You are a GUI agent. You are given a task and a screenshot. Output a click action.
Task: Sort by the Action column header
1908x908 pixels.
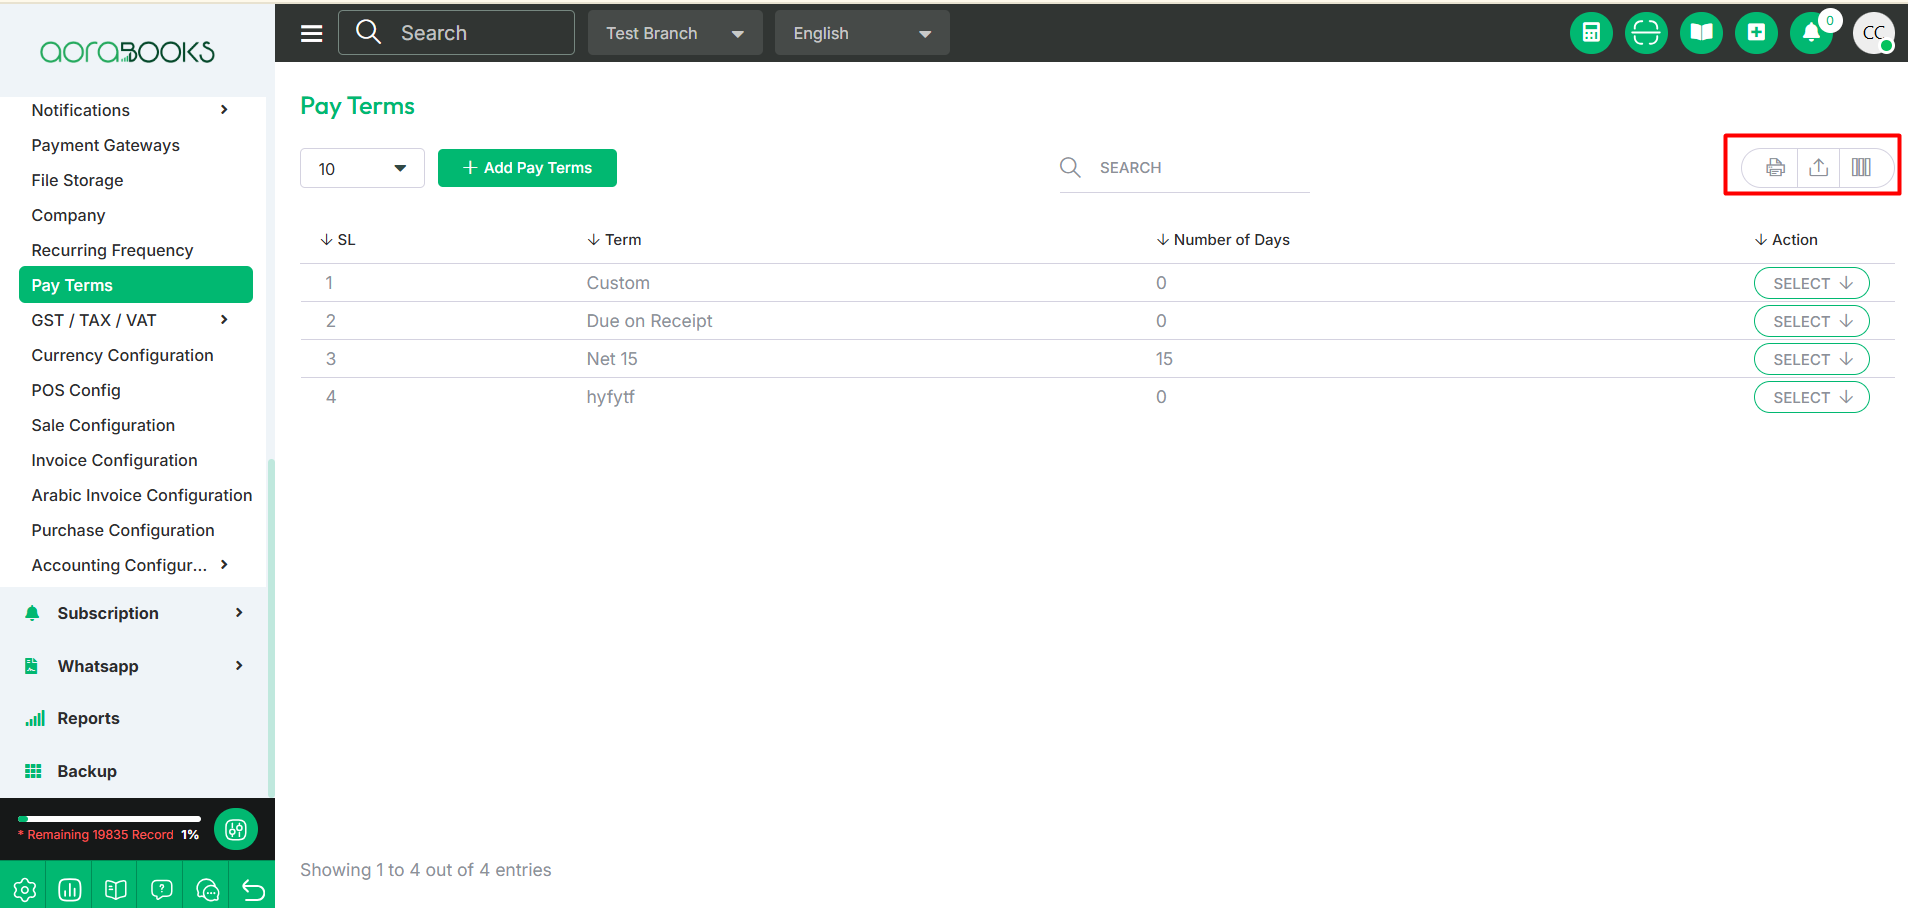click(x=1786, y=240)
